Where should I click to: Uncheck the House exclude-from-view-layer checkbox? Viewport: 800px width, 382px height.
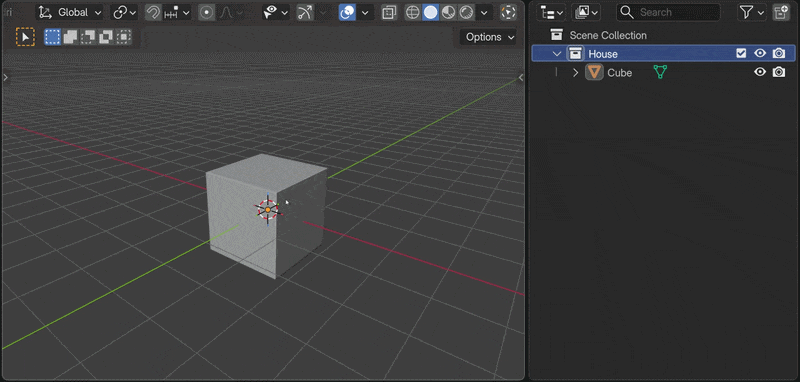click(x=741, y=53)
